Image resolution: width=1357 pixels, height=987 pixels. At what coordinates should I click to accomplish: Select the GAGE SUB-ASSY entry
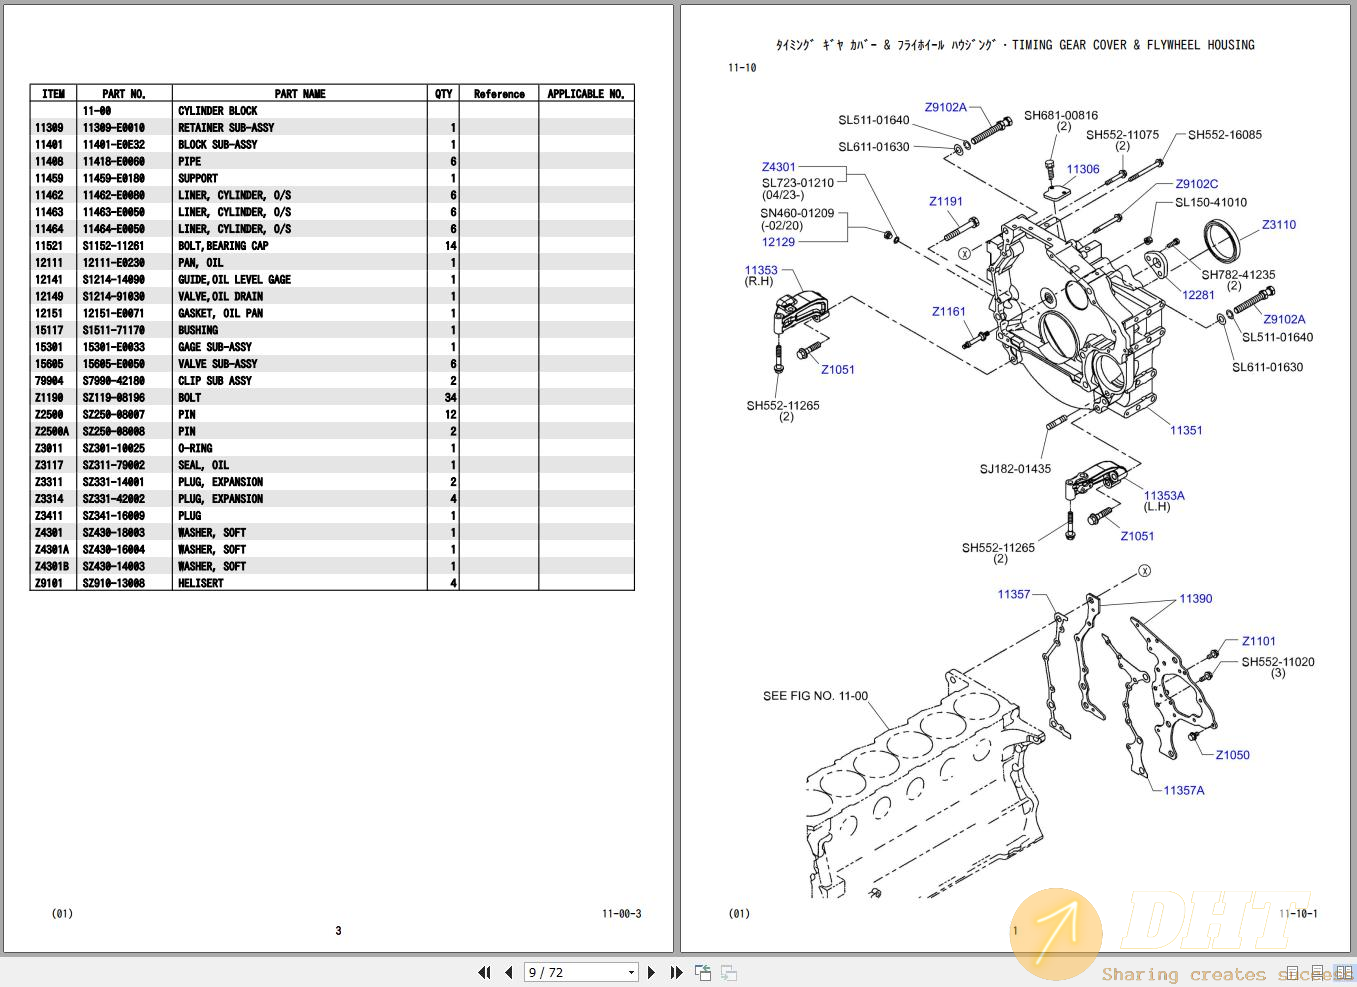215,347
